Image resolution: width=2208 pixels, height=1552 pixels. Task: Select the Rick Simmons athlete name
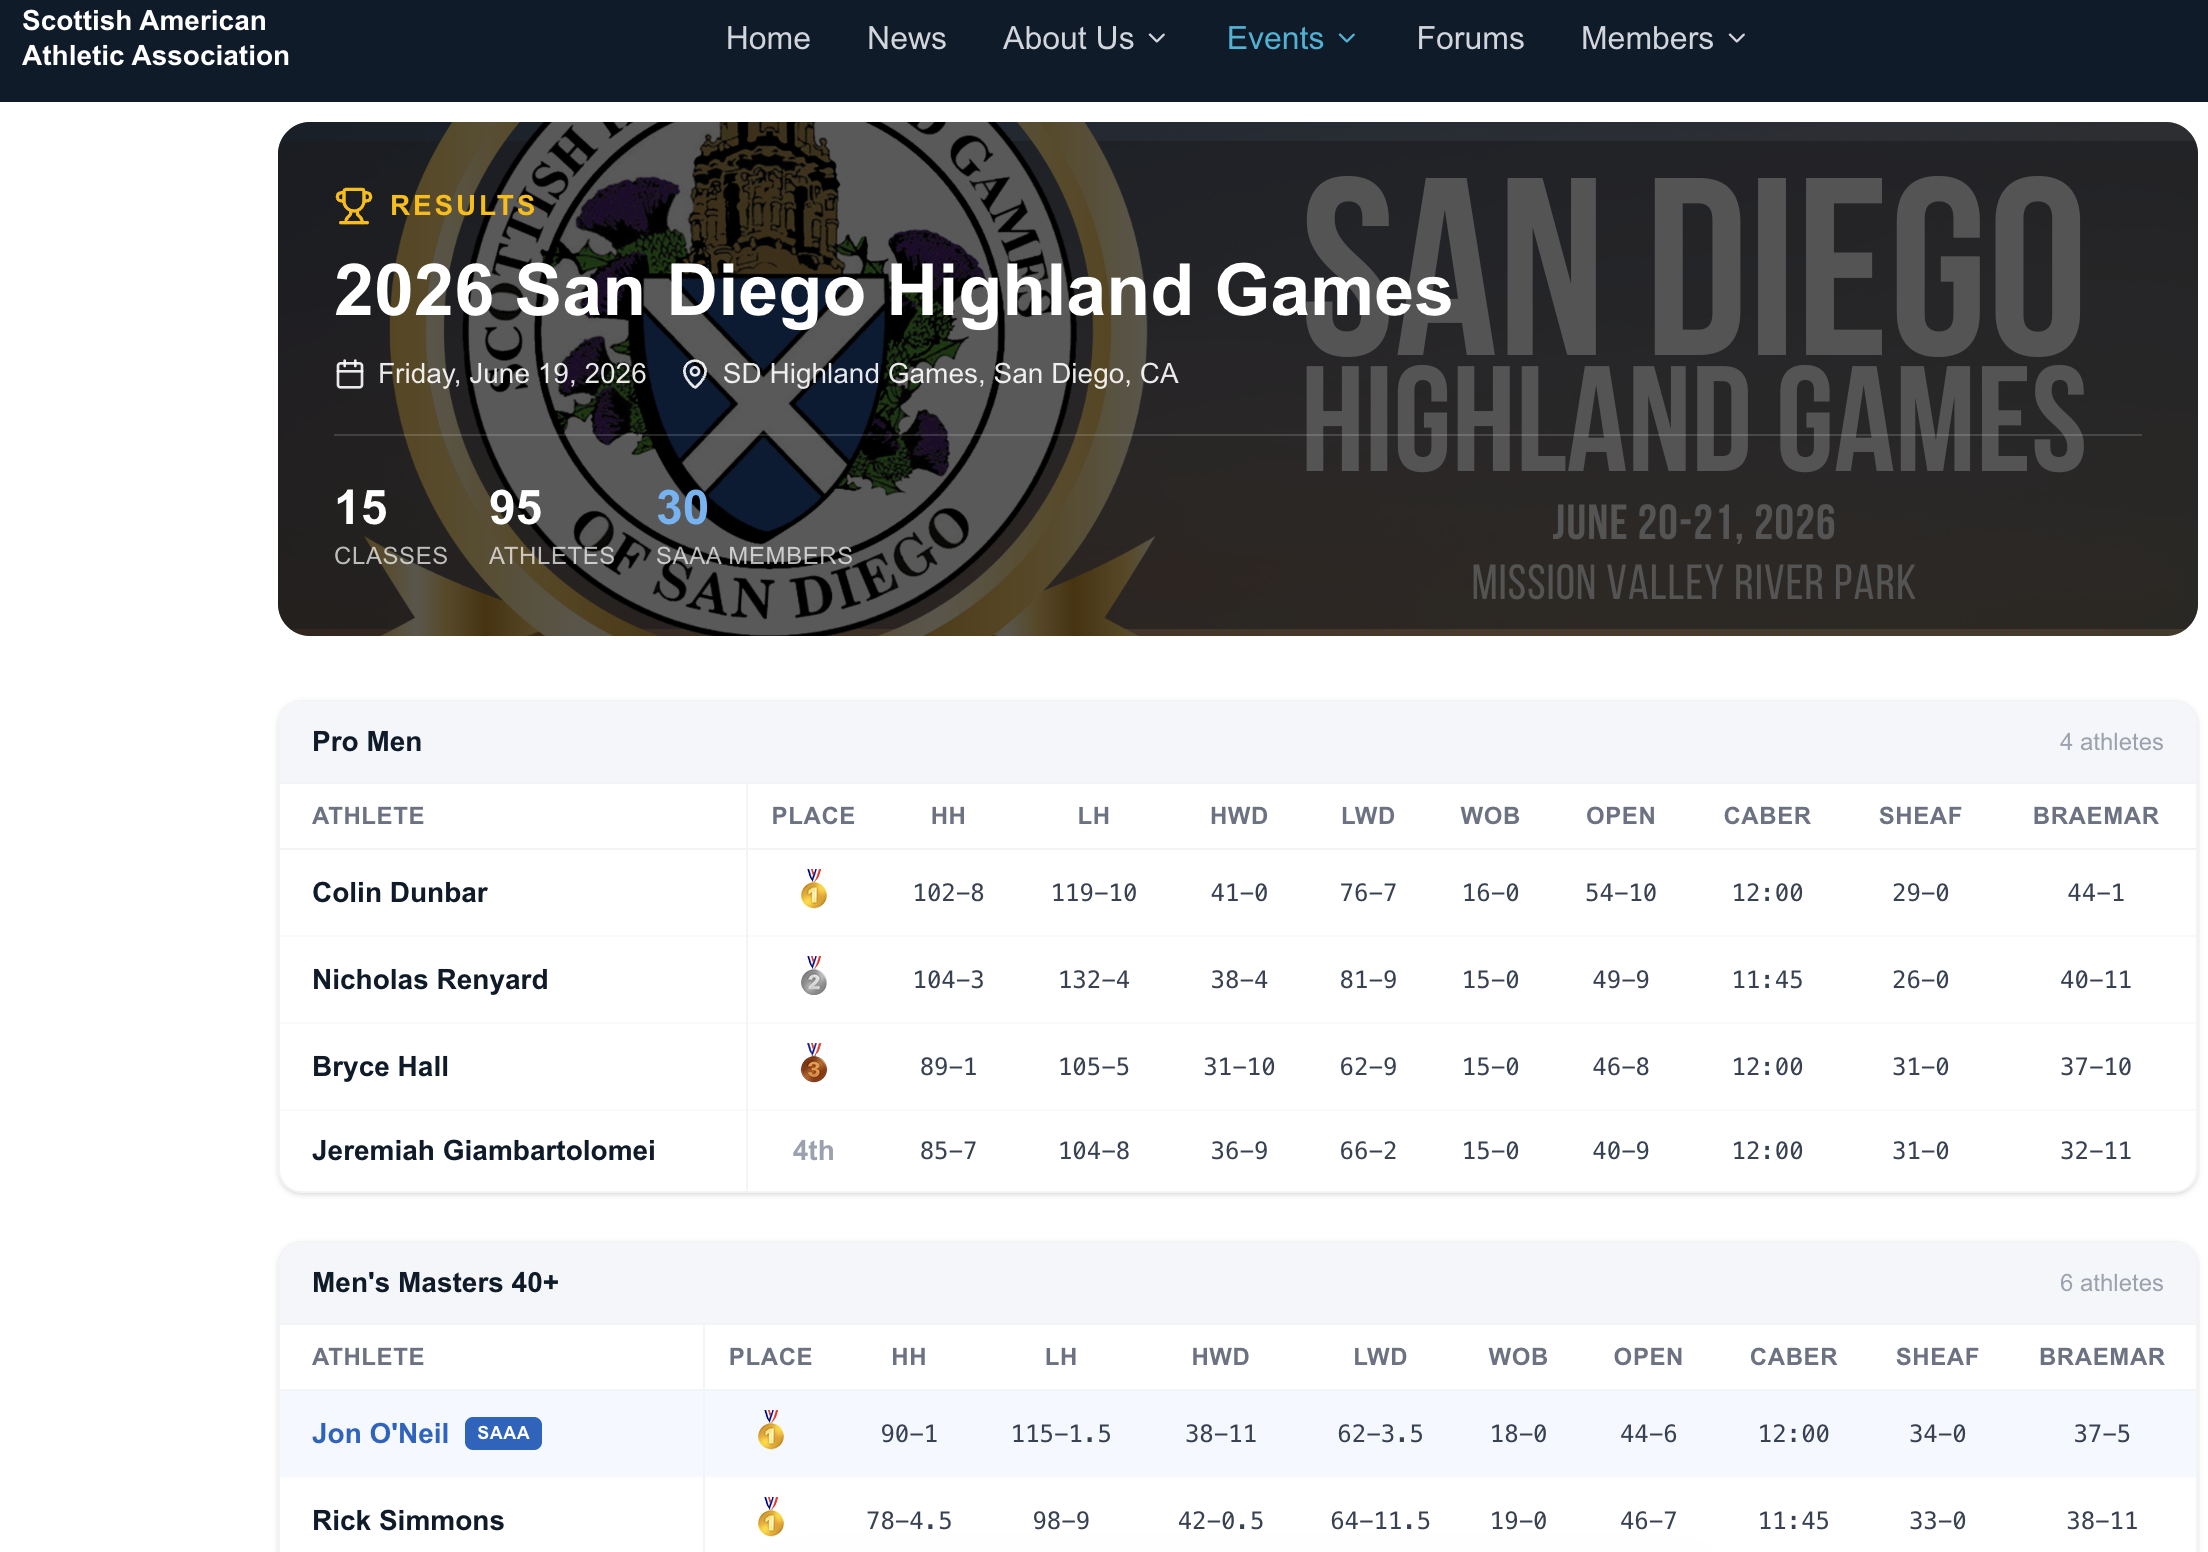408,1520
